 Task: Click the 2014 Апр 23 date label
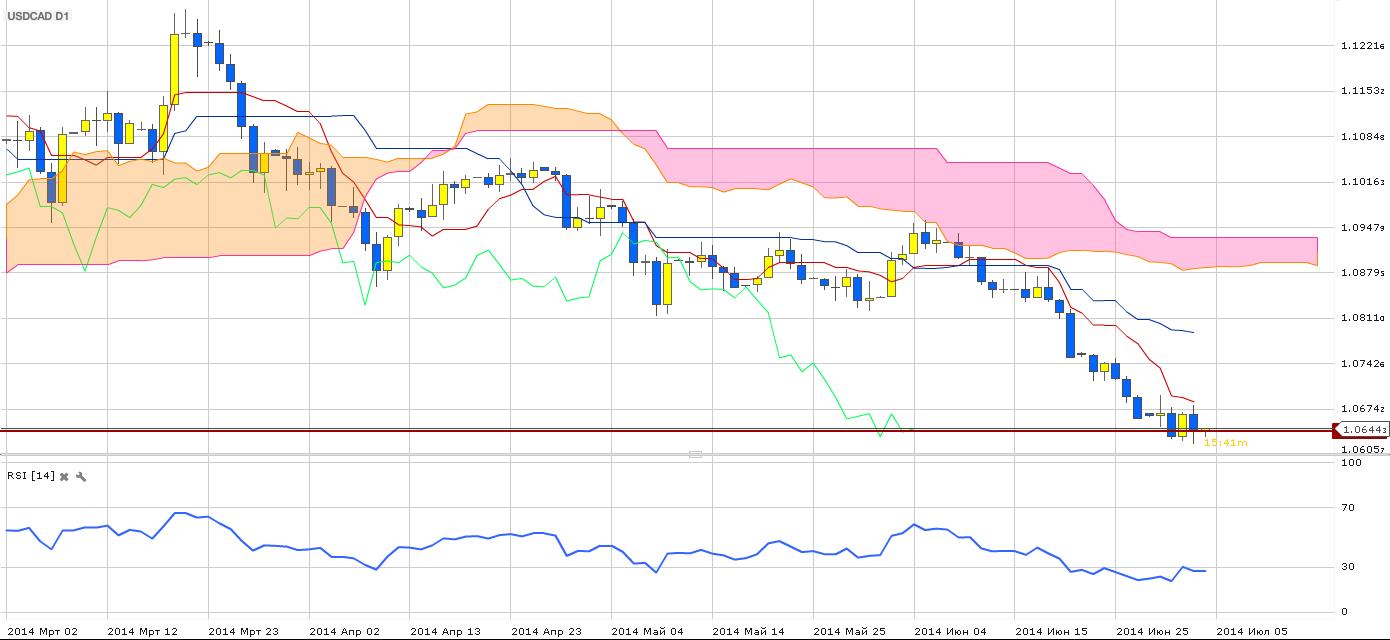(x=546, y=631)
